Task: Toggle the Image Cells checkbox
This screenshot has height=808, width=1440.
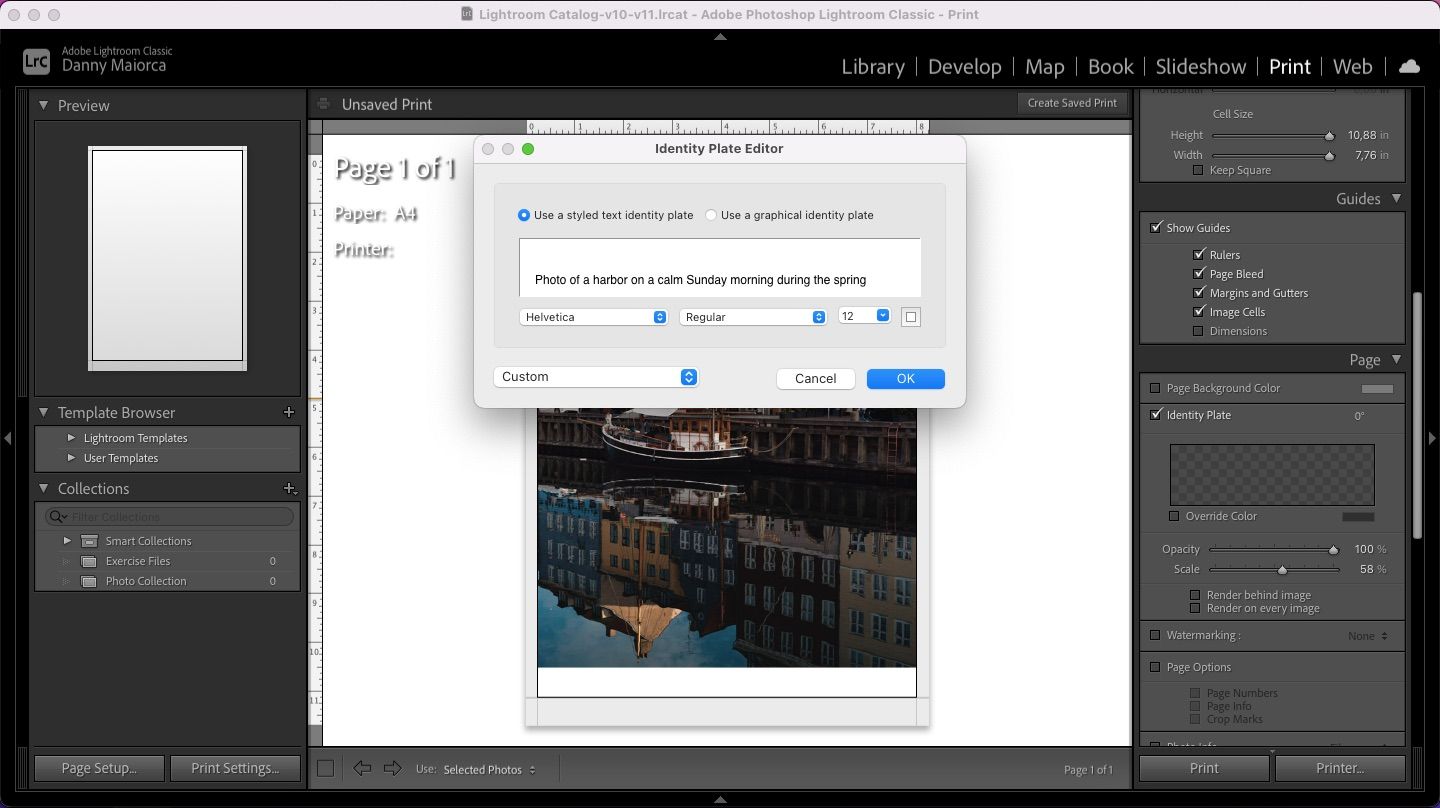Action: coord(1198,311)
